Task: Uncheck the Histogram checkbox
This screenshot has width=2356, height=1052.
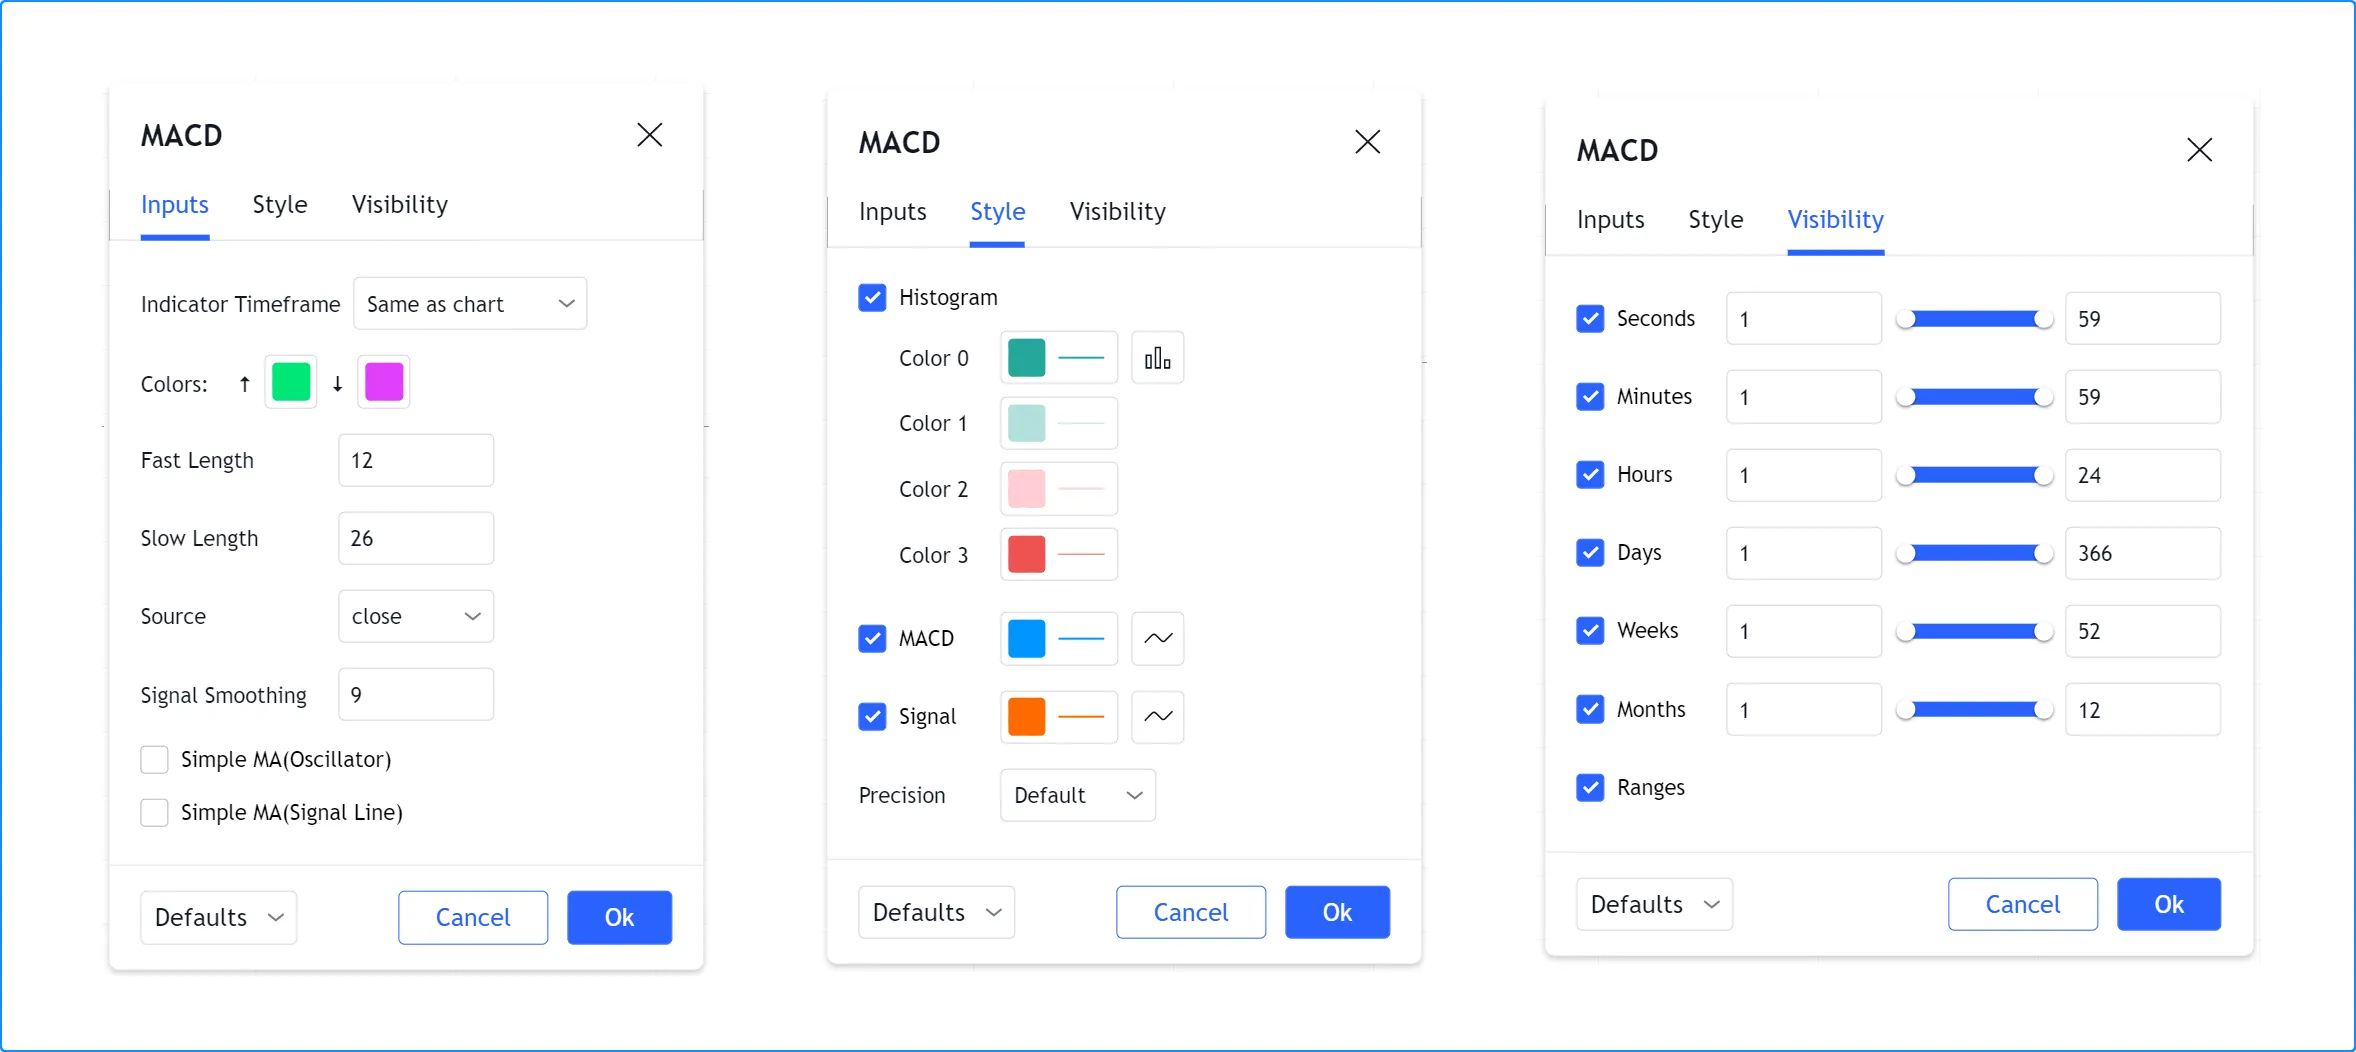Action: [872, 298]
